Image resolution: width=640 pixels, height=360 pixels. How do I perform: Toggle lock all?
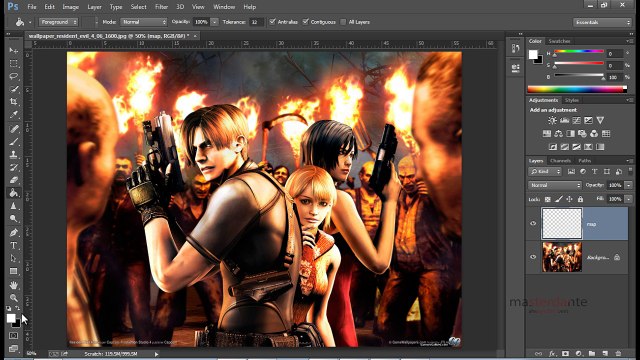click(580, 199)
